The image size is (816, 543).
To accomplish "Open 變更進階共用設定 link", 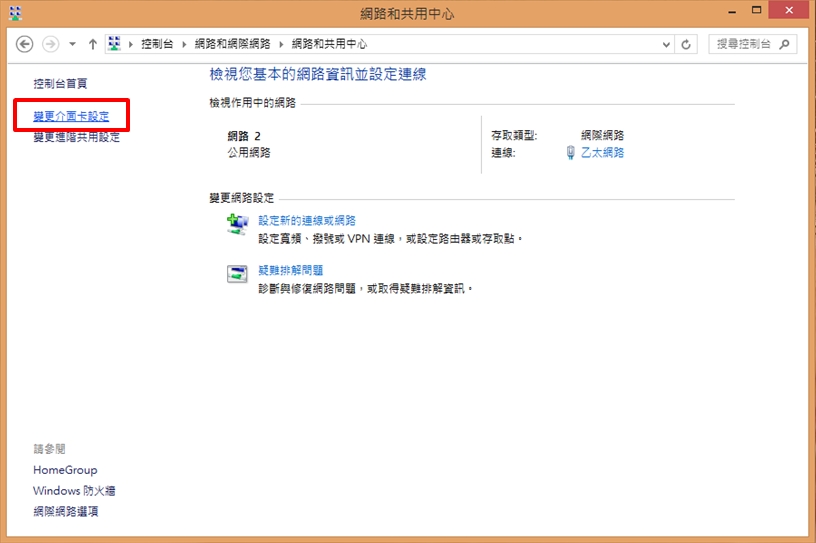I will pyautogui.click(x=76, y=137).
